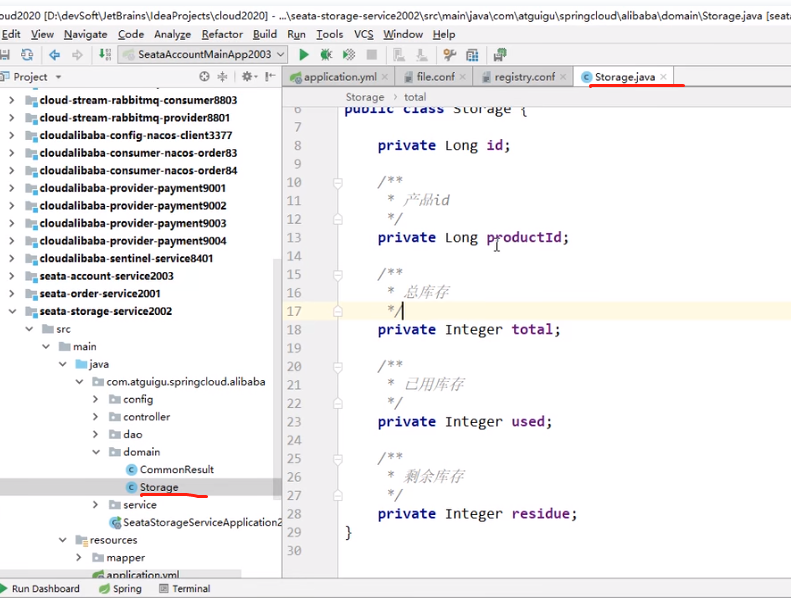Open the run configuration dropdown SeataAccountMainApp2003
791x598 pixels.
click(203, 55)
